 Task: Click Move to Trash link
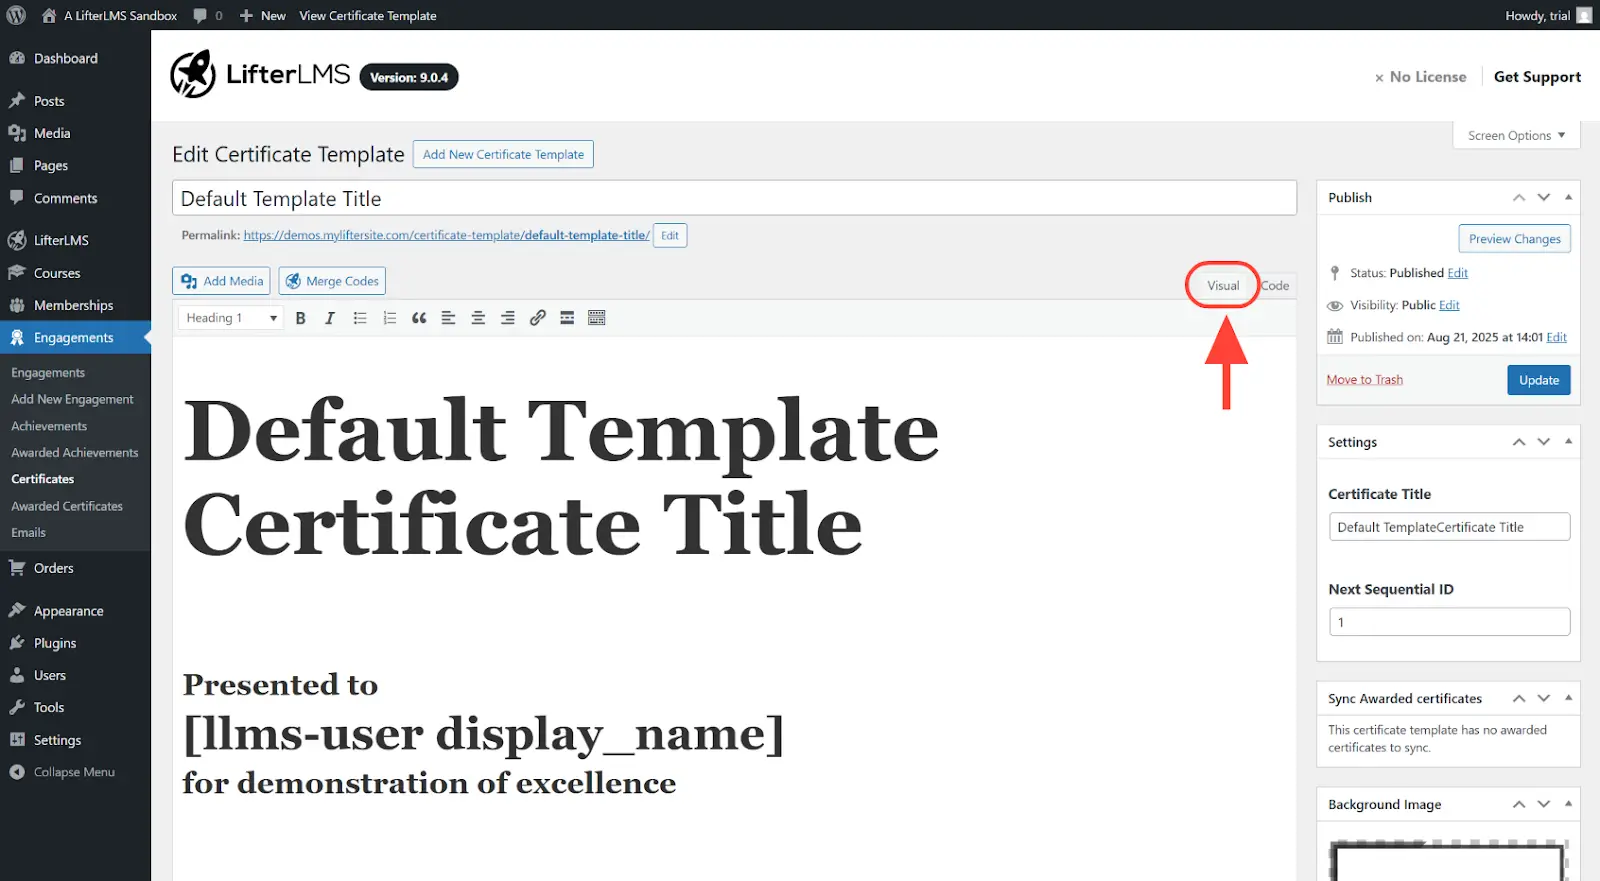[1364, 379]
